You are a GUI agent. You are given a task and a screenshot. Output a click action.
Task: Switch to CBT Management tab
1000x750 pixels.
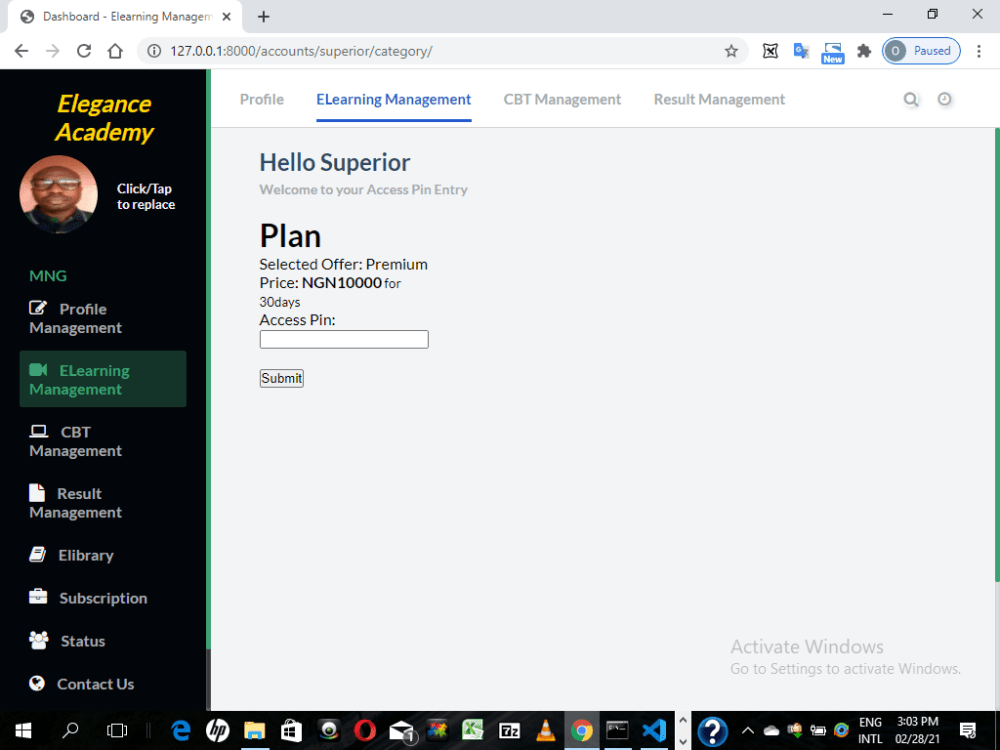point(562,99)
